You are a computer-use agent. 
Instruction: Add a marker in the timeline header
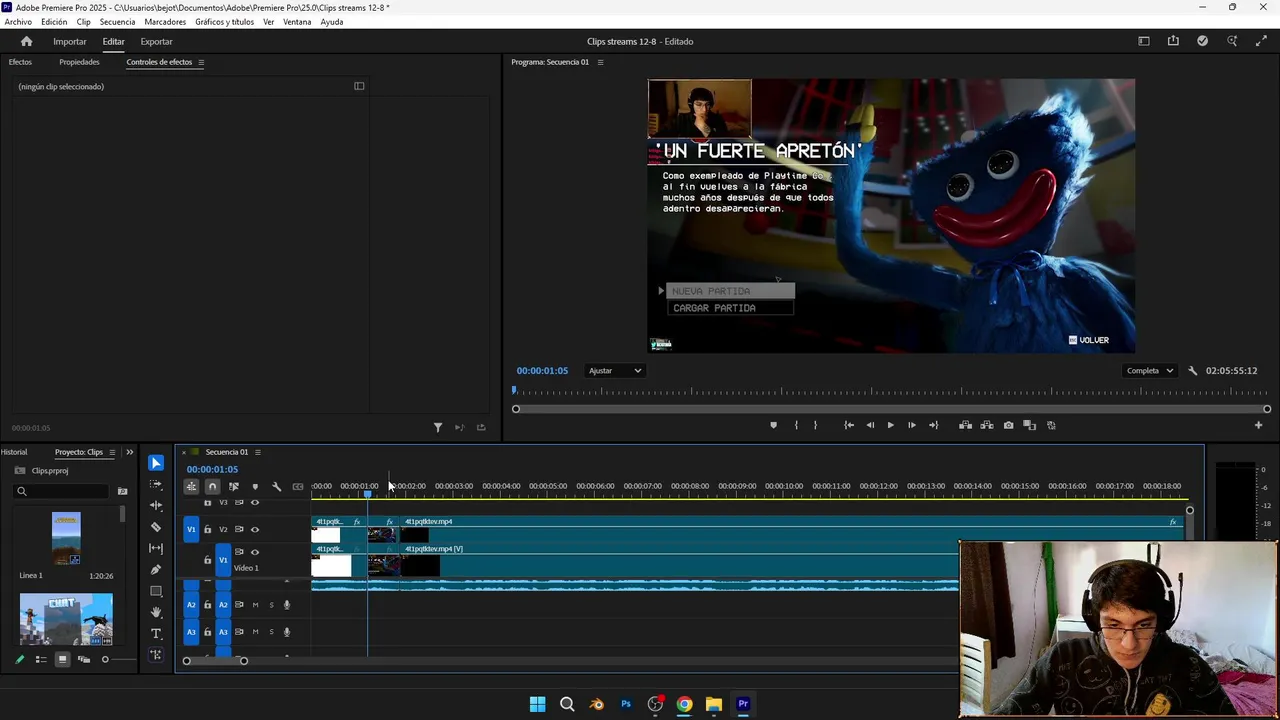tap(255, 487)
